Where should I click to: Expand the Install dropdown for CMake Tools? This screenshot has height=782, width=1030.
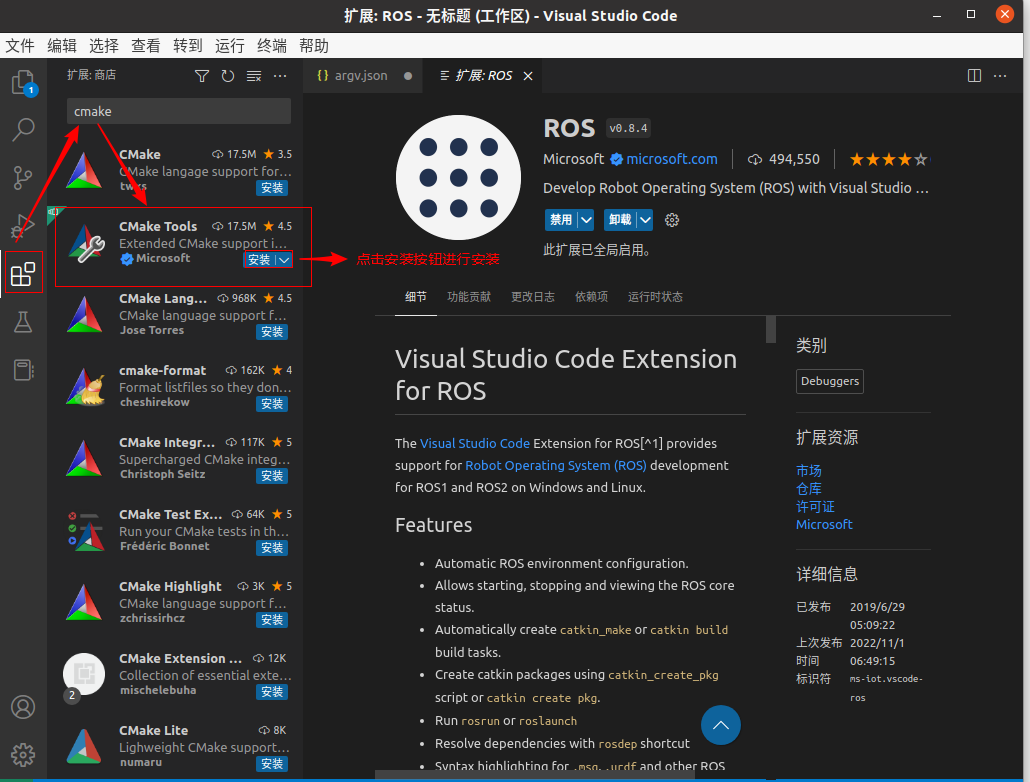coord(284,260)
